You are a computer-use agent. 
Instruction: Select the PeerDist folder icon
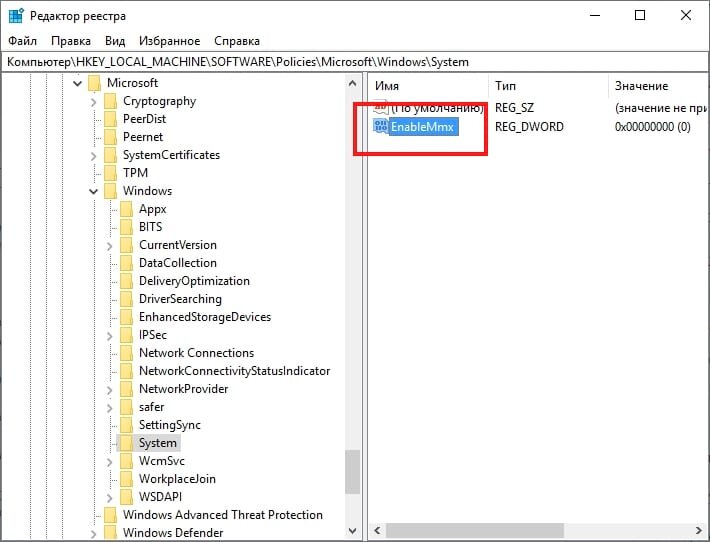point(110,119)
